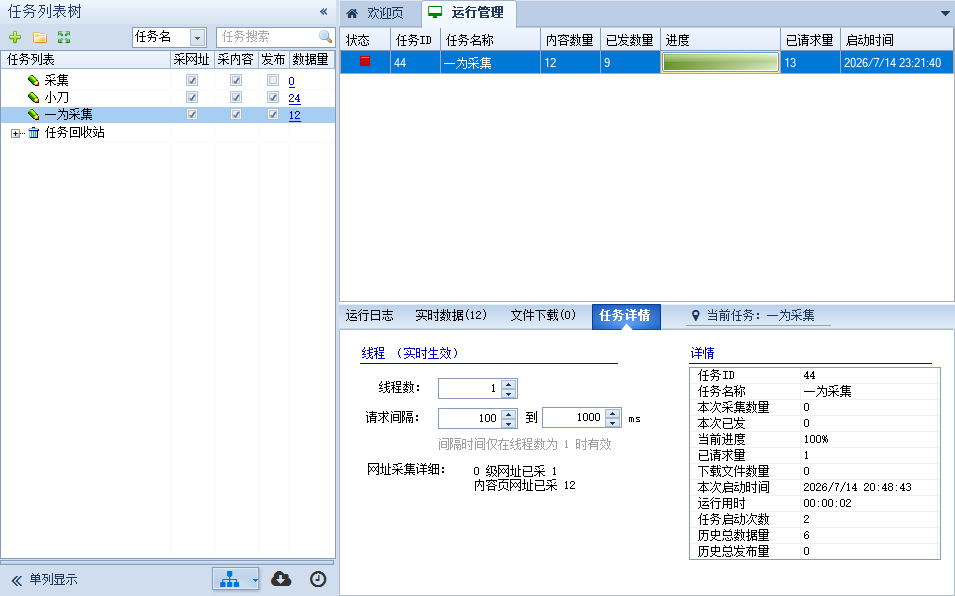Collapse the task list tree panel

coord(323,12)
